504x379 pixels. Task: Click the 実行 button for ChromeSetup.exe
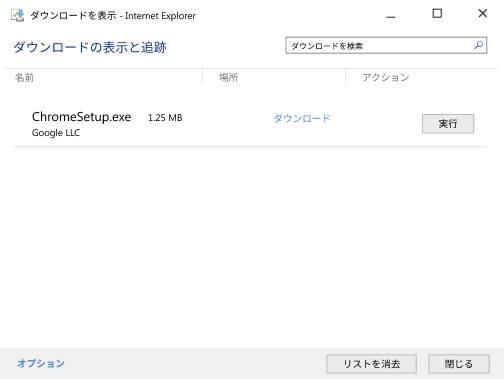pos(448,124)
